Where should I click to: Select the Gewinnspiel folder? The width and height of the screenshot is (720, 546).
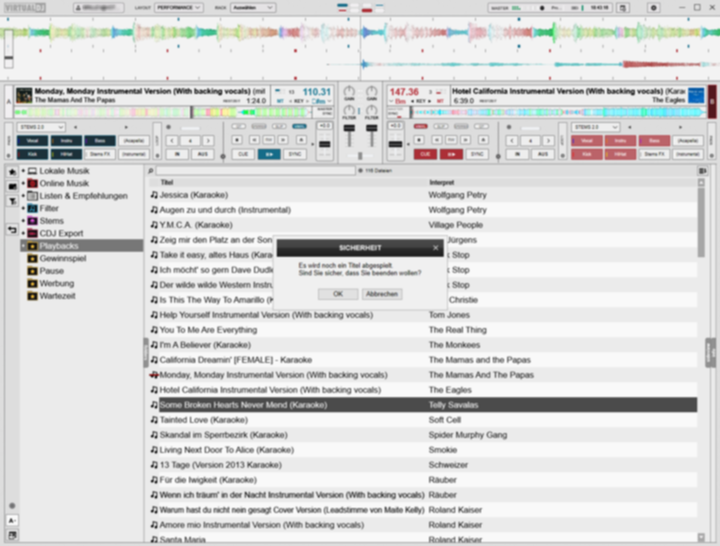tap(63, 259)
